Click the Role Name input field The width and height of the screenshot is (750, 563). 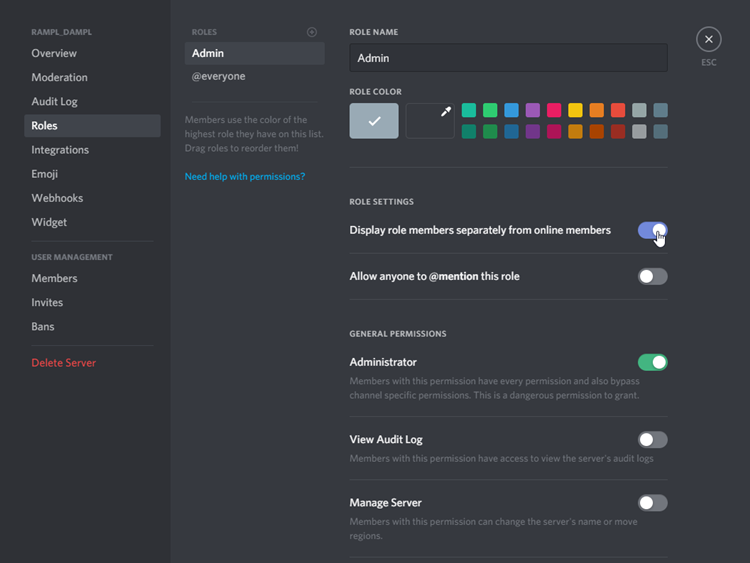(508, 58)
